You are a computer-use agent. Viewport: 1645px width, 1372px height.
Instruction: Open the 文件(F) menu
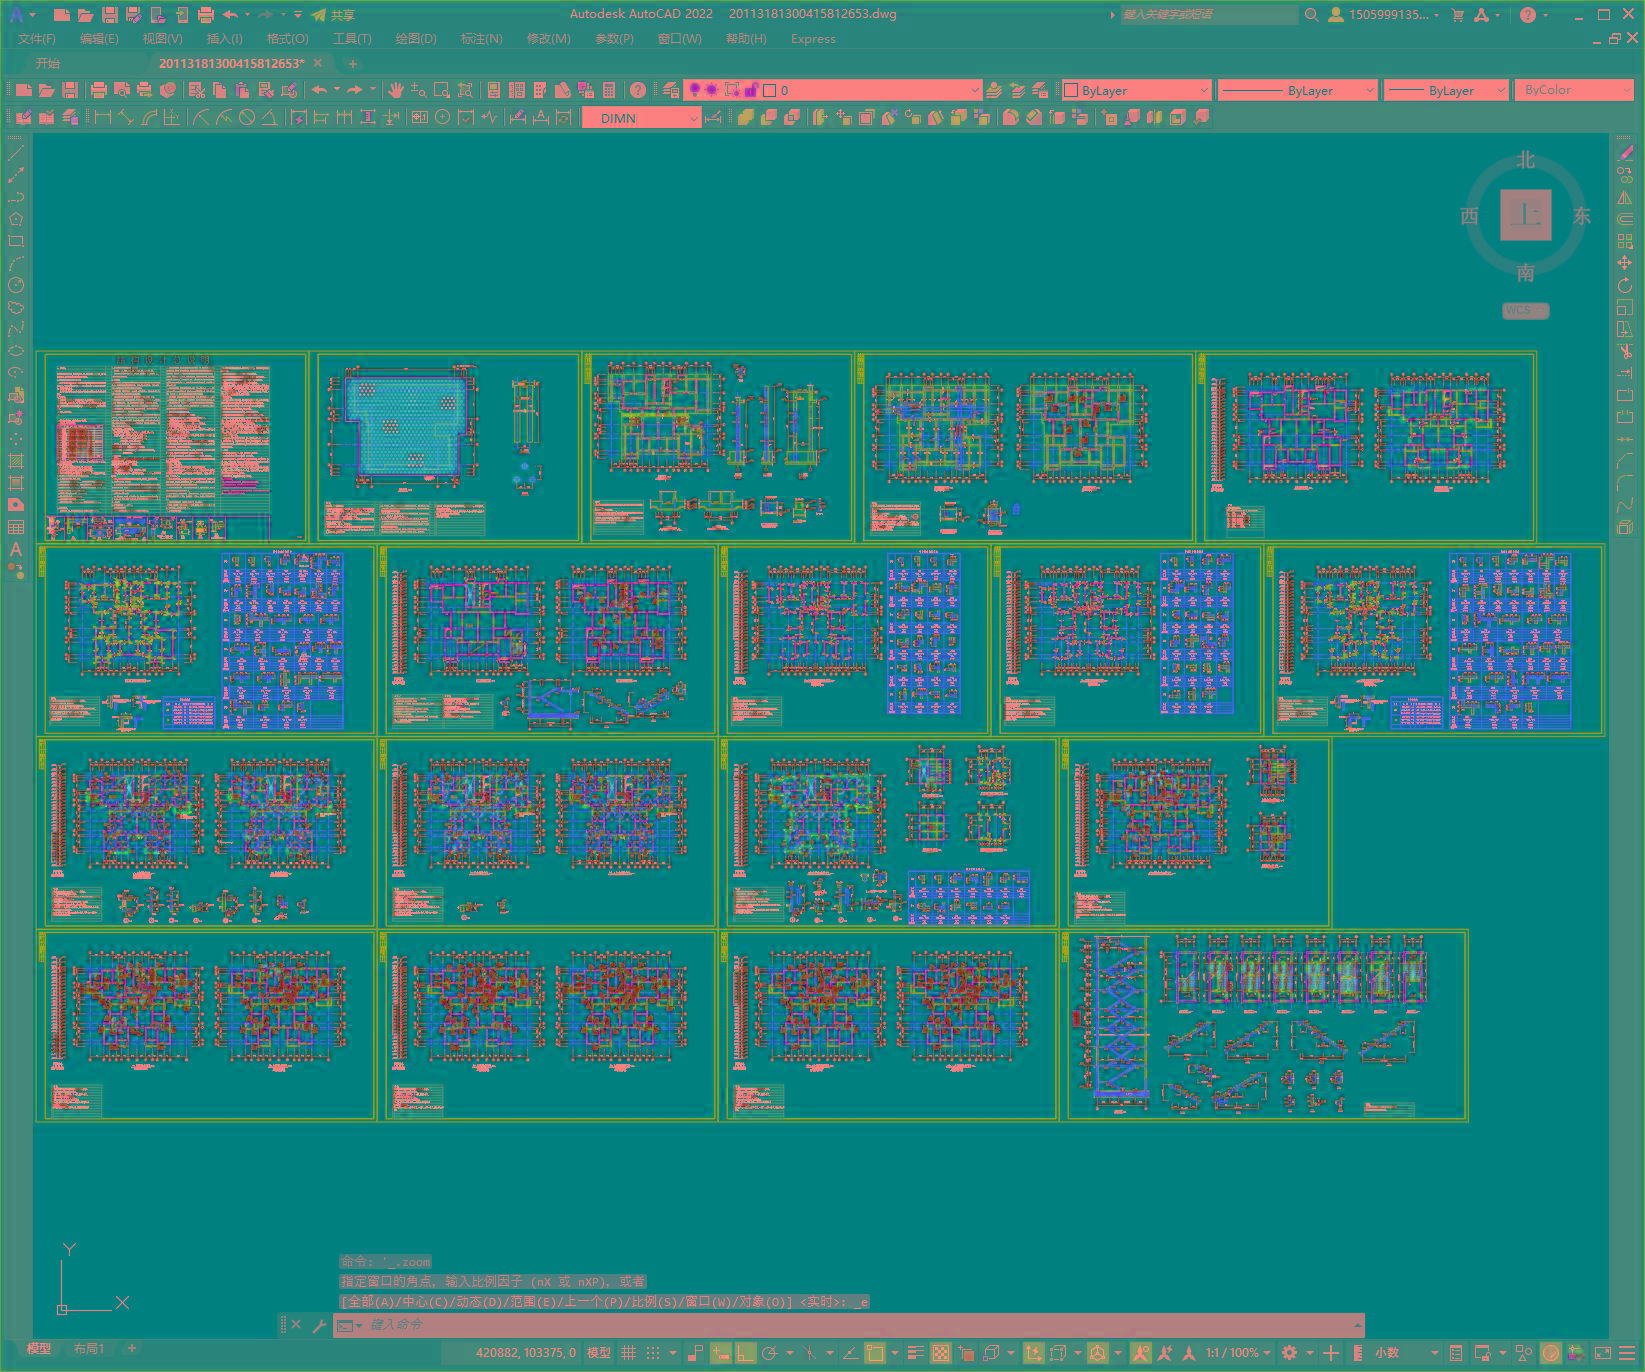tap(37, 39)
